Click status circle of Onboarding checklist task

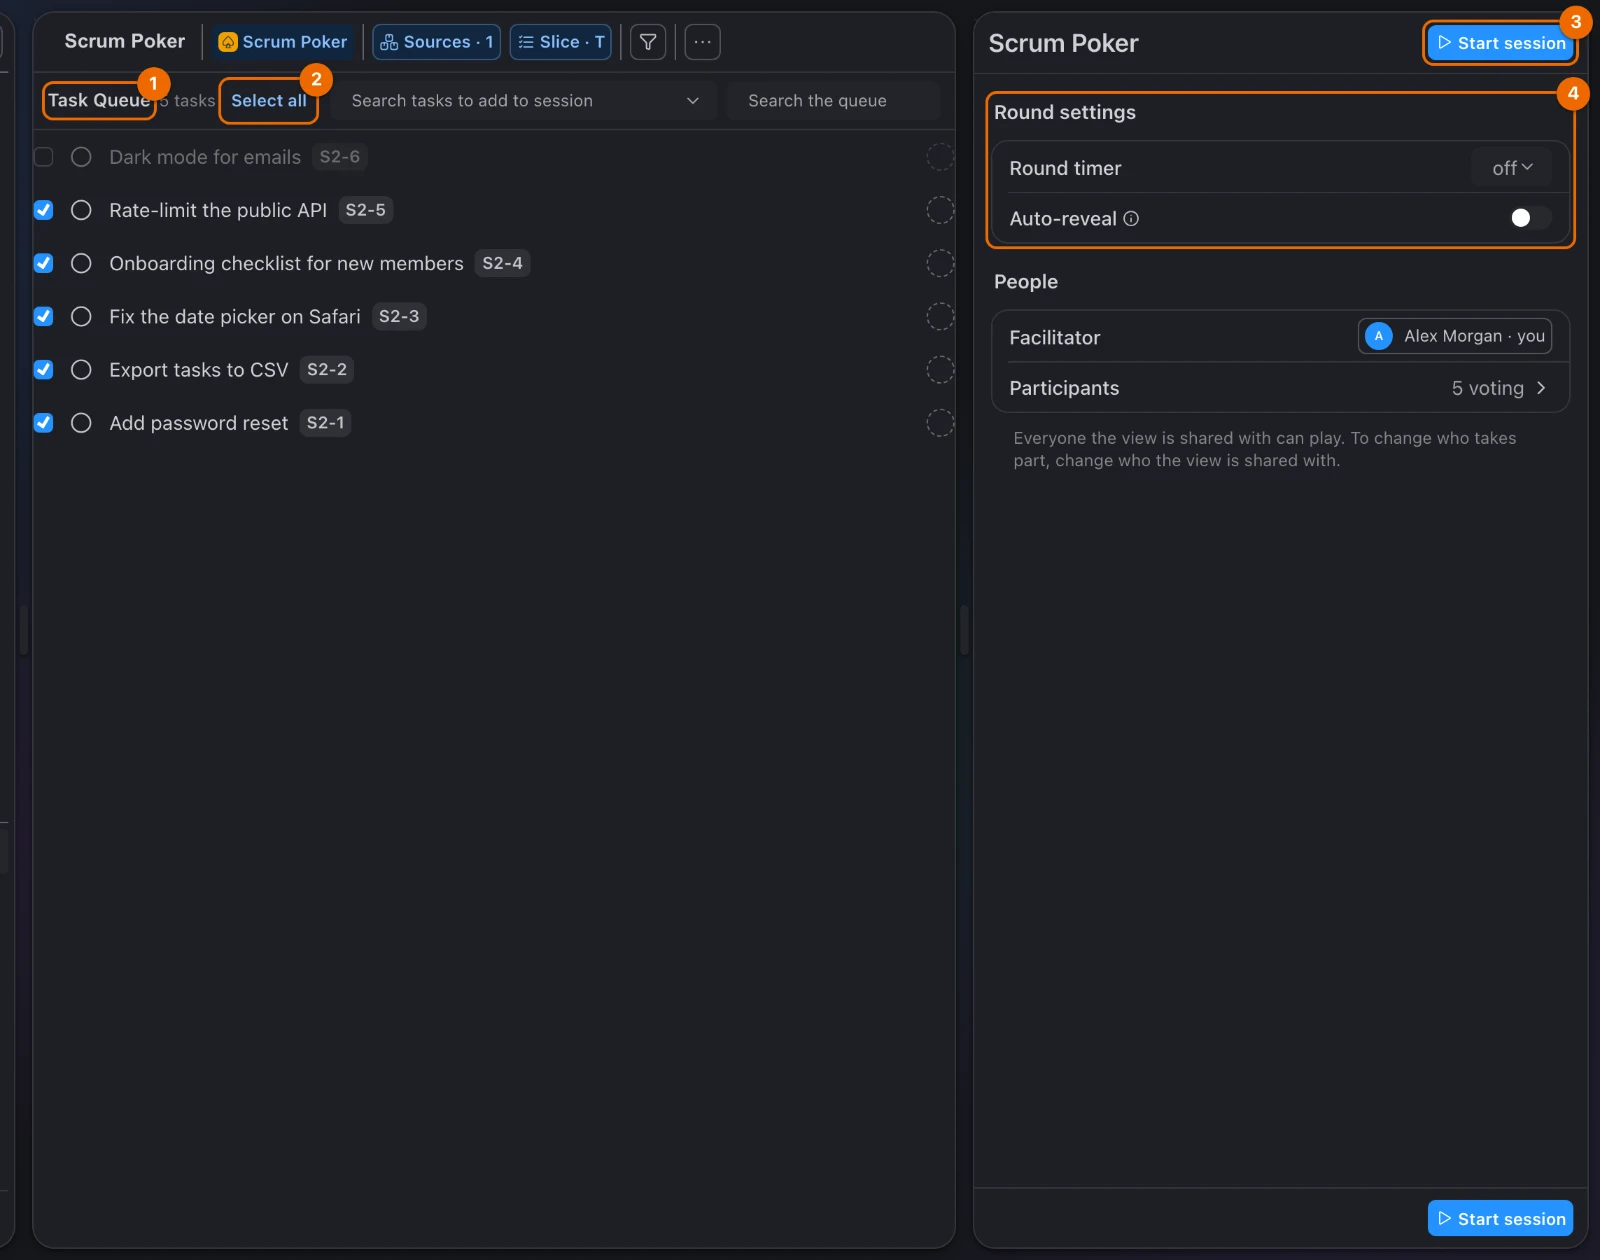(x=82, y=263)
